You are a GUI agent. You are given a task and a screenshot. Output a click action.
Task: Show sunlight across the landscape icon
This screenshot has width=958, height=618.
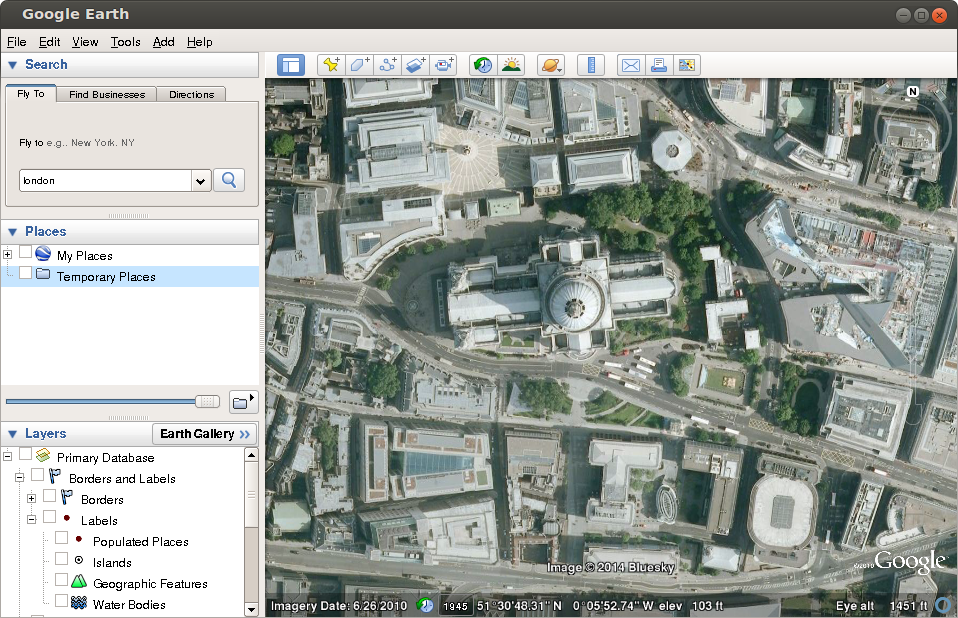point(511,65)
